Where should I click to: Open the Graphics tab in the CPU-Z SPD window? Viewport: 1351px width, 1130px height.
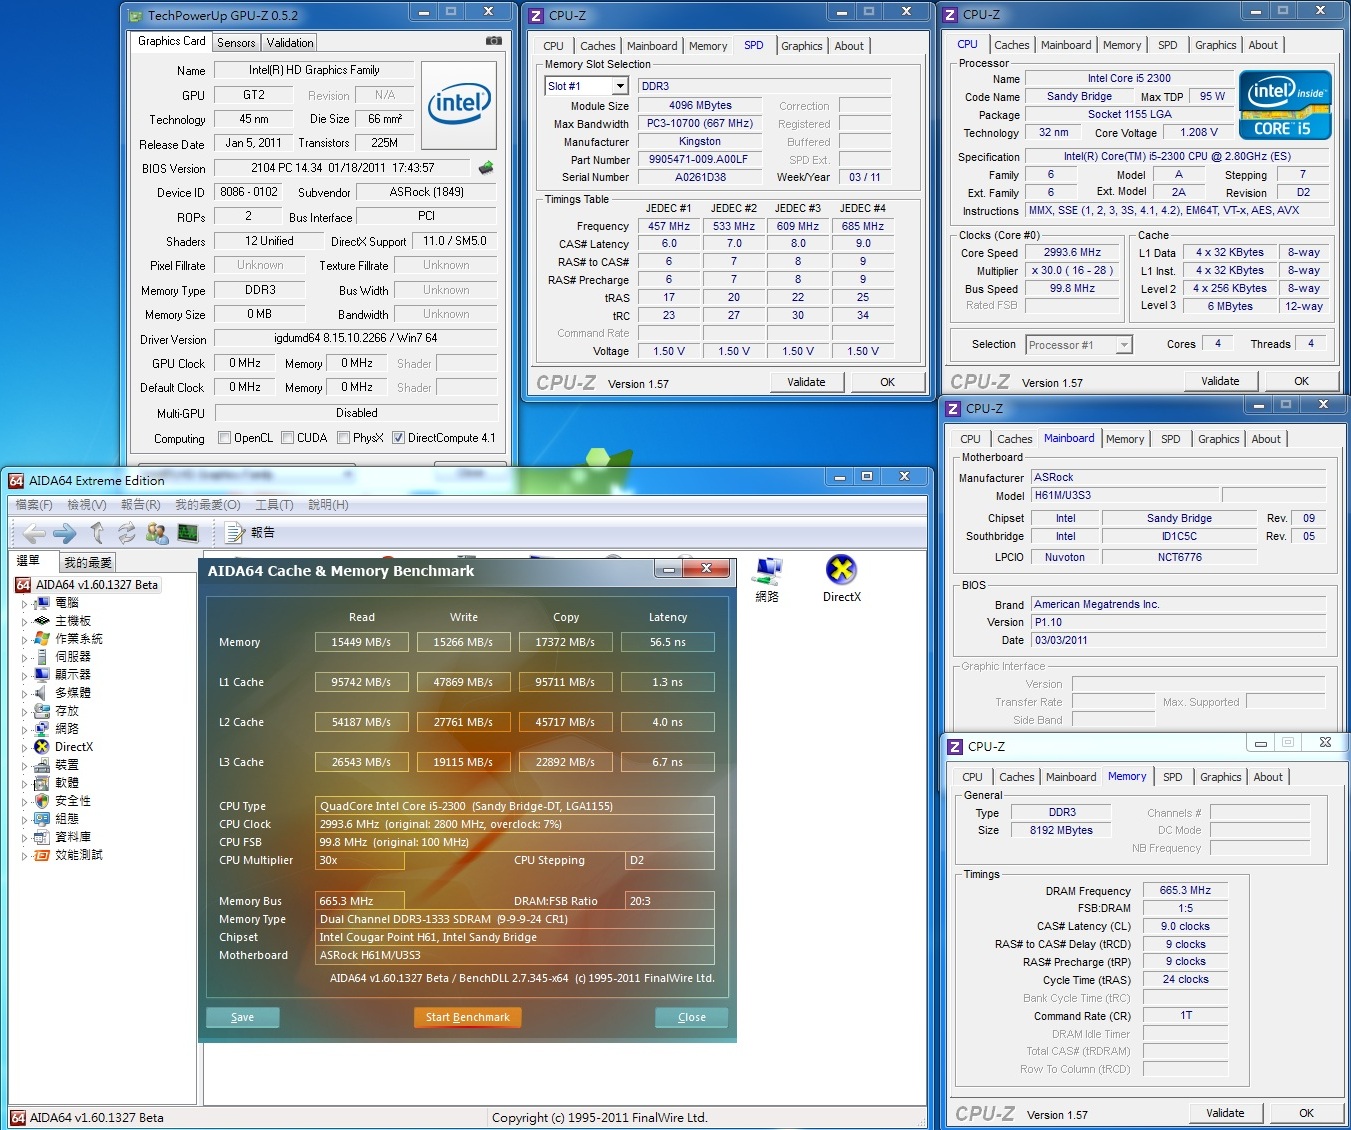point(802,46)
